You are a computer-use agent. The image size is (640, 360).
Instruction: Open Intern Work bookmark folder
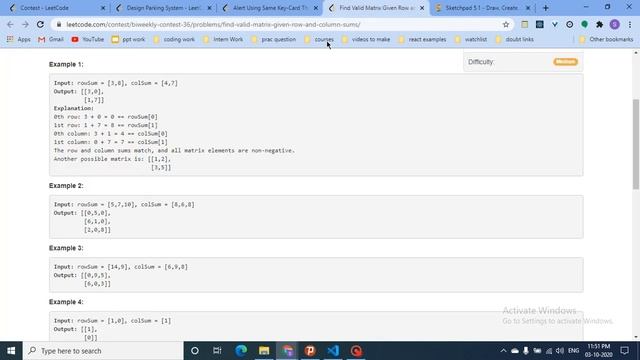(x=222, y=40)
